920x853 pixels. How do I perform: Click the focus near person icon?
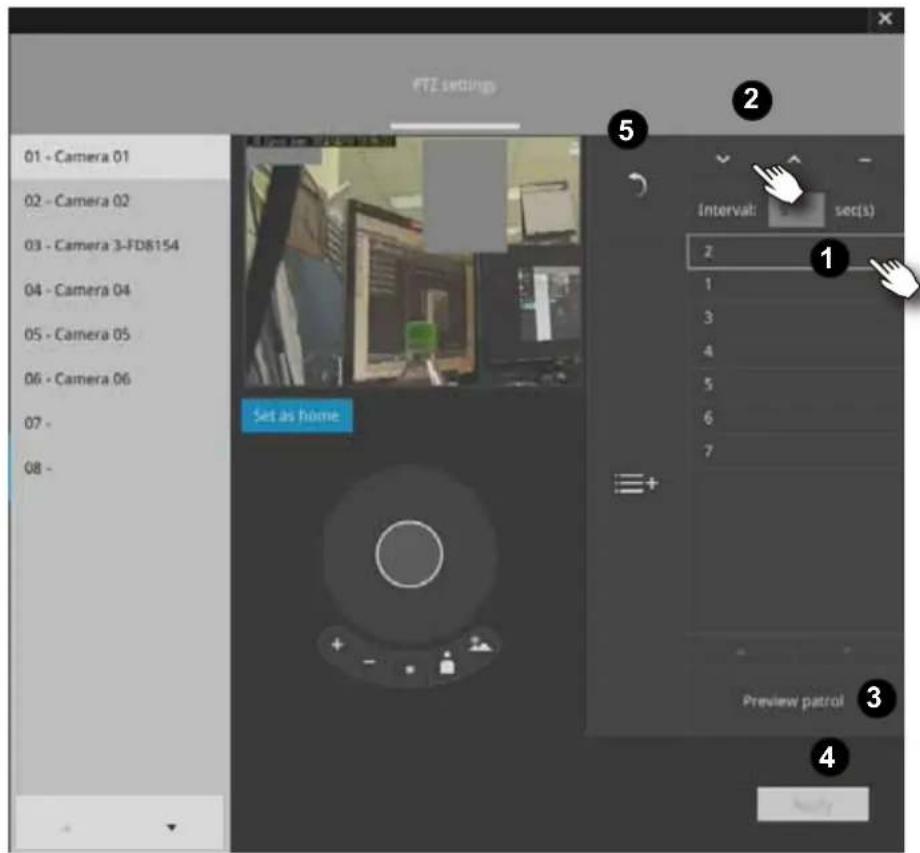(447, 663)
